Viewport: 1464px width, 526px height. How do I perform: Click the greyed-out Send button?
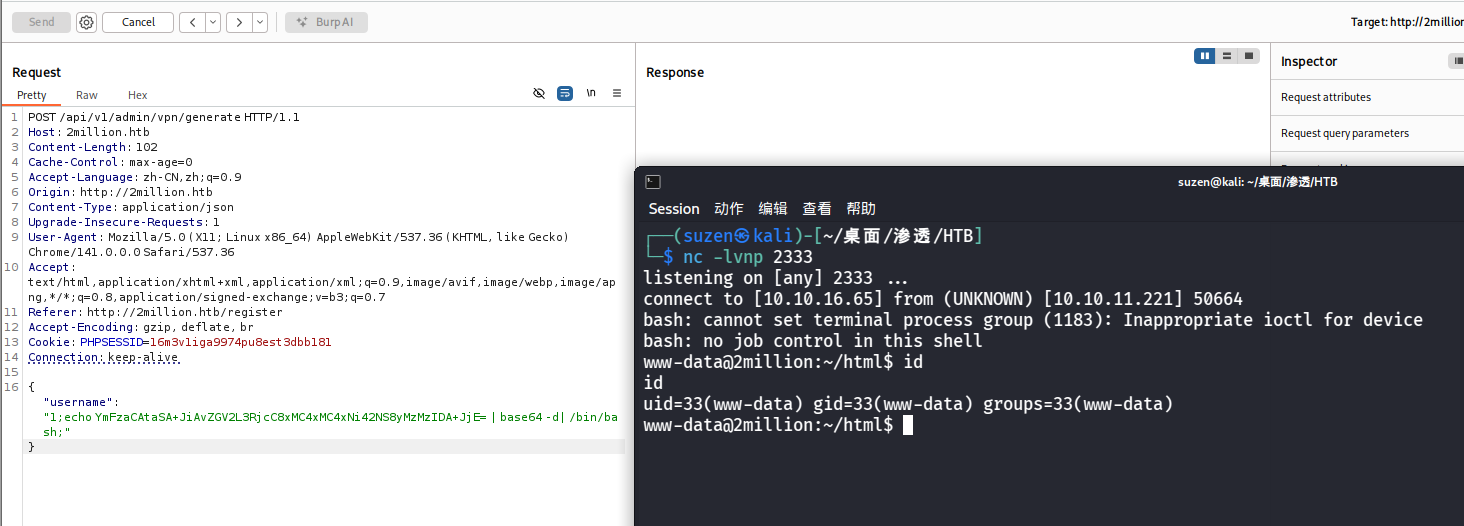click(41, 22)
